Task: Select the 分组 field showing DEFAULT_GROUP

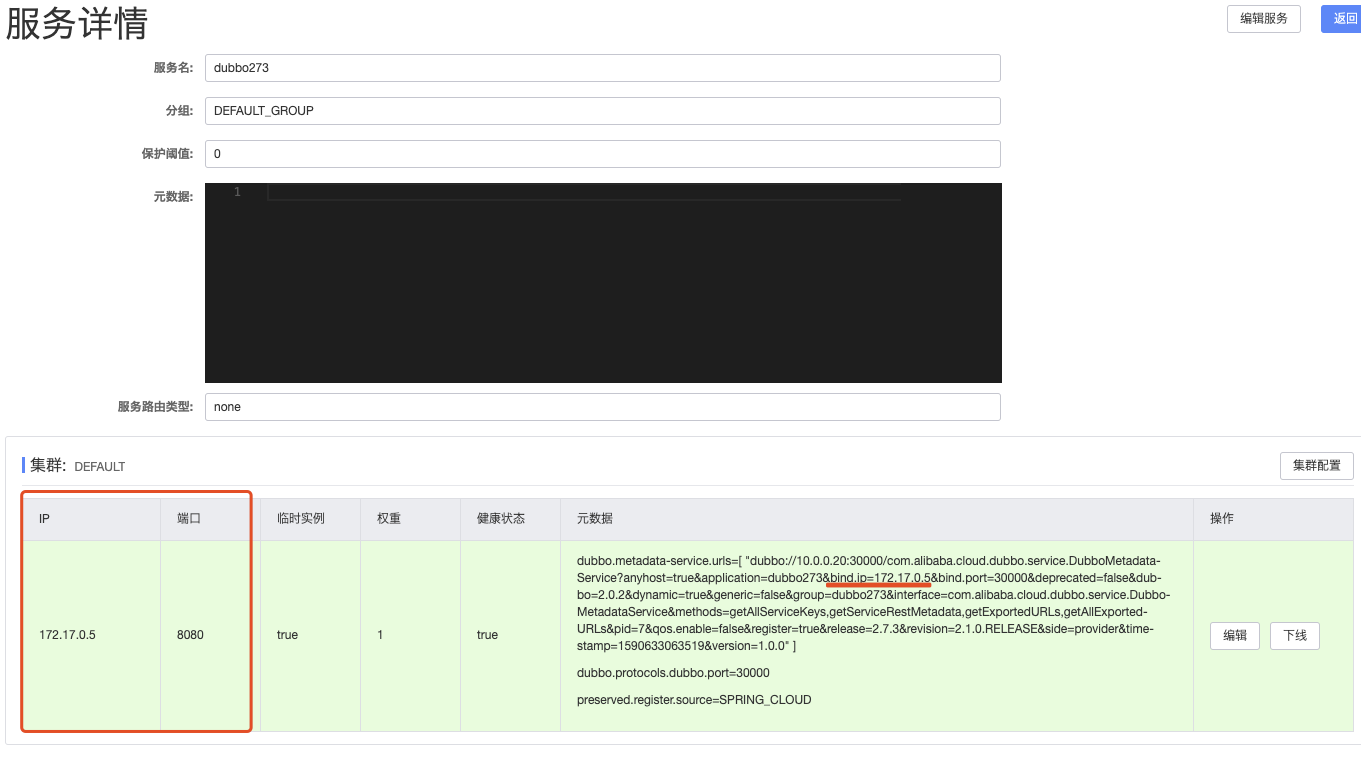Action: (x=600, y=110)
